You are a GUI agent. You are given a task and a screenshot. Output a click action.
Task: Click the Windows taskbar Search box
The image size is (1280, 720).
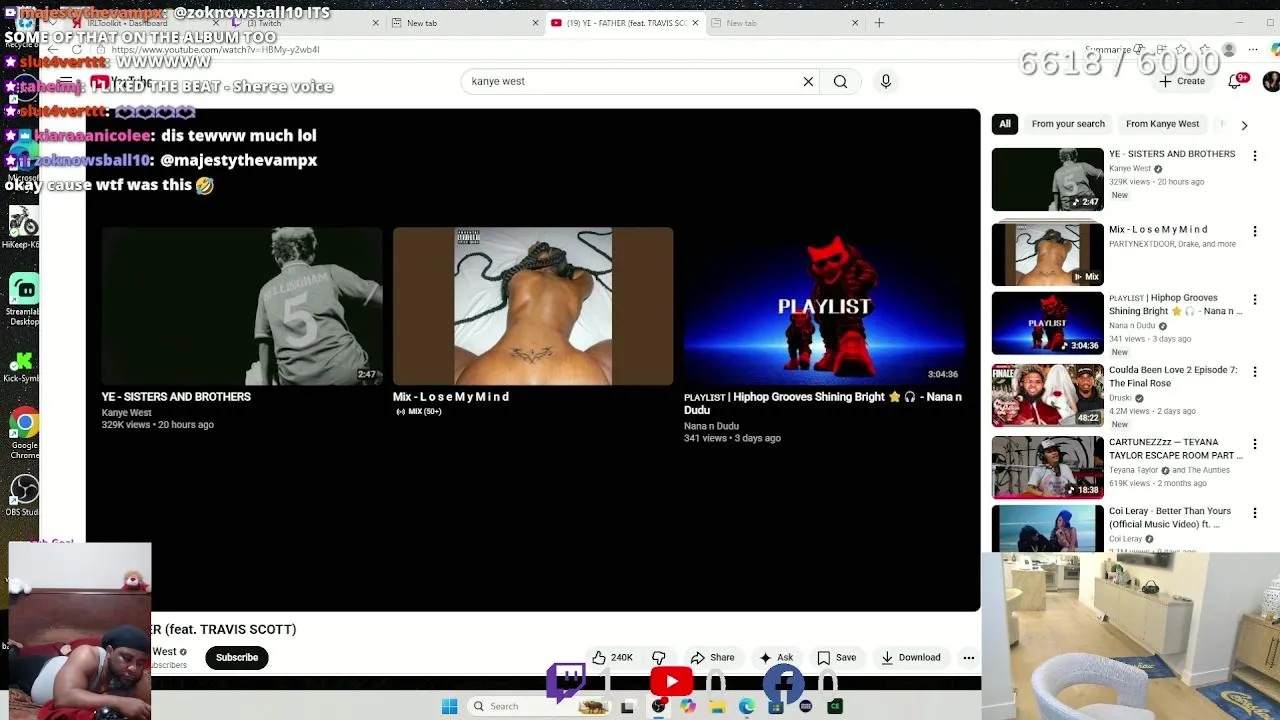pyautogui.click(x=538, y=707)
